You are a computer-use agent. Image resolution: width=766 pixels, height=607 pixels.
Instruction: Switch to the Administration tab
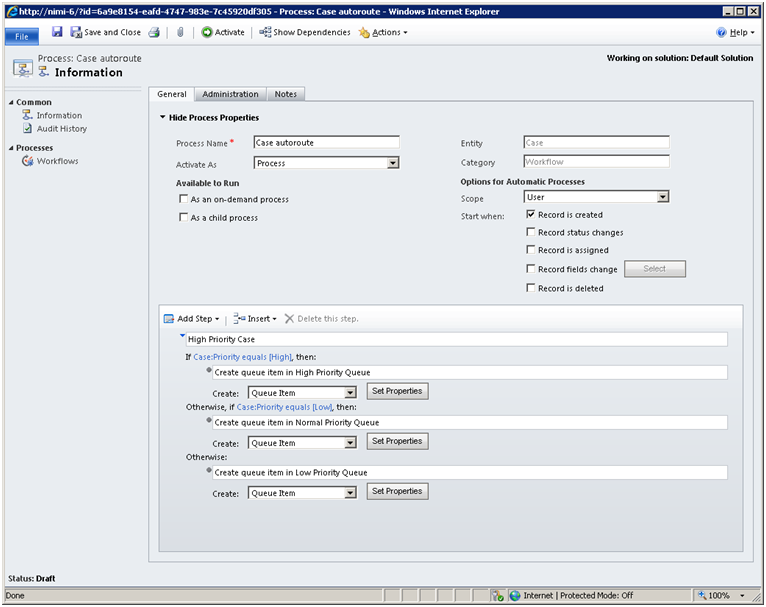(x=230, y=94)
